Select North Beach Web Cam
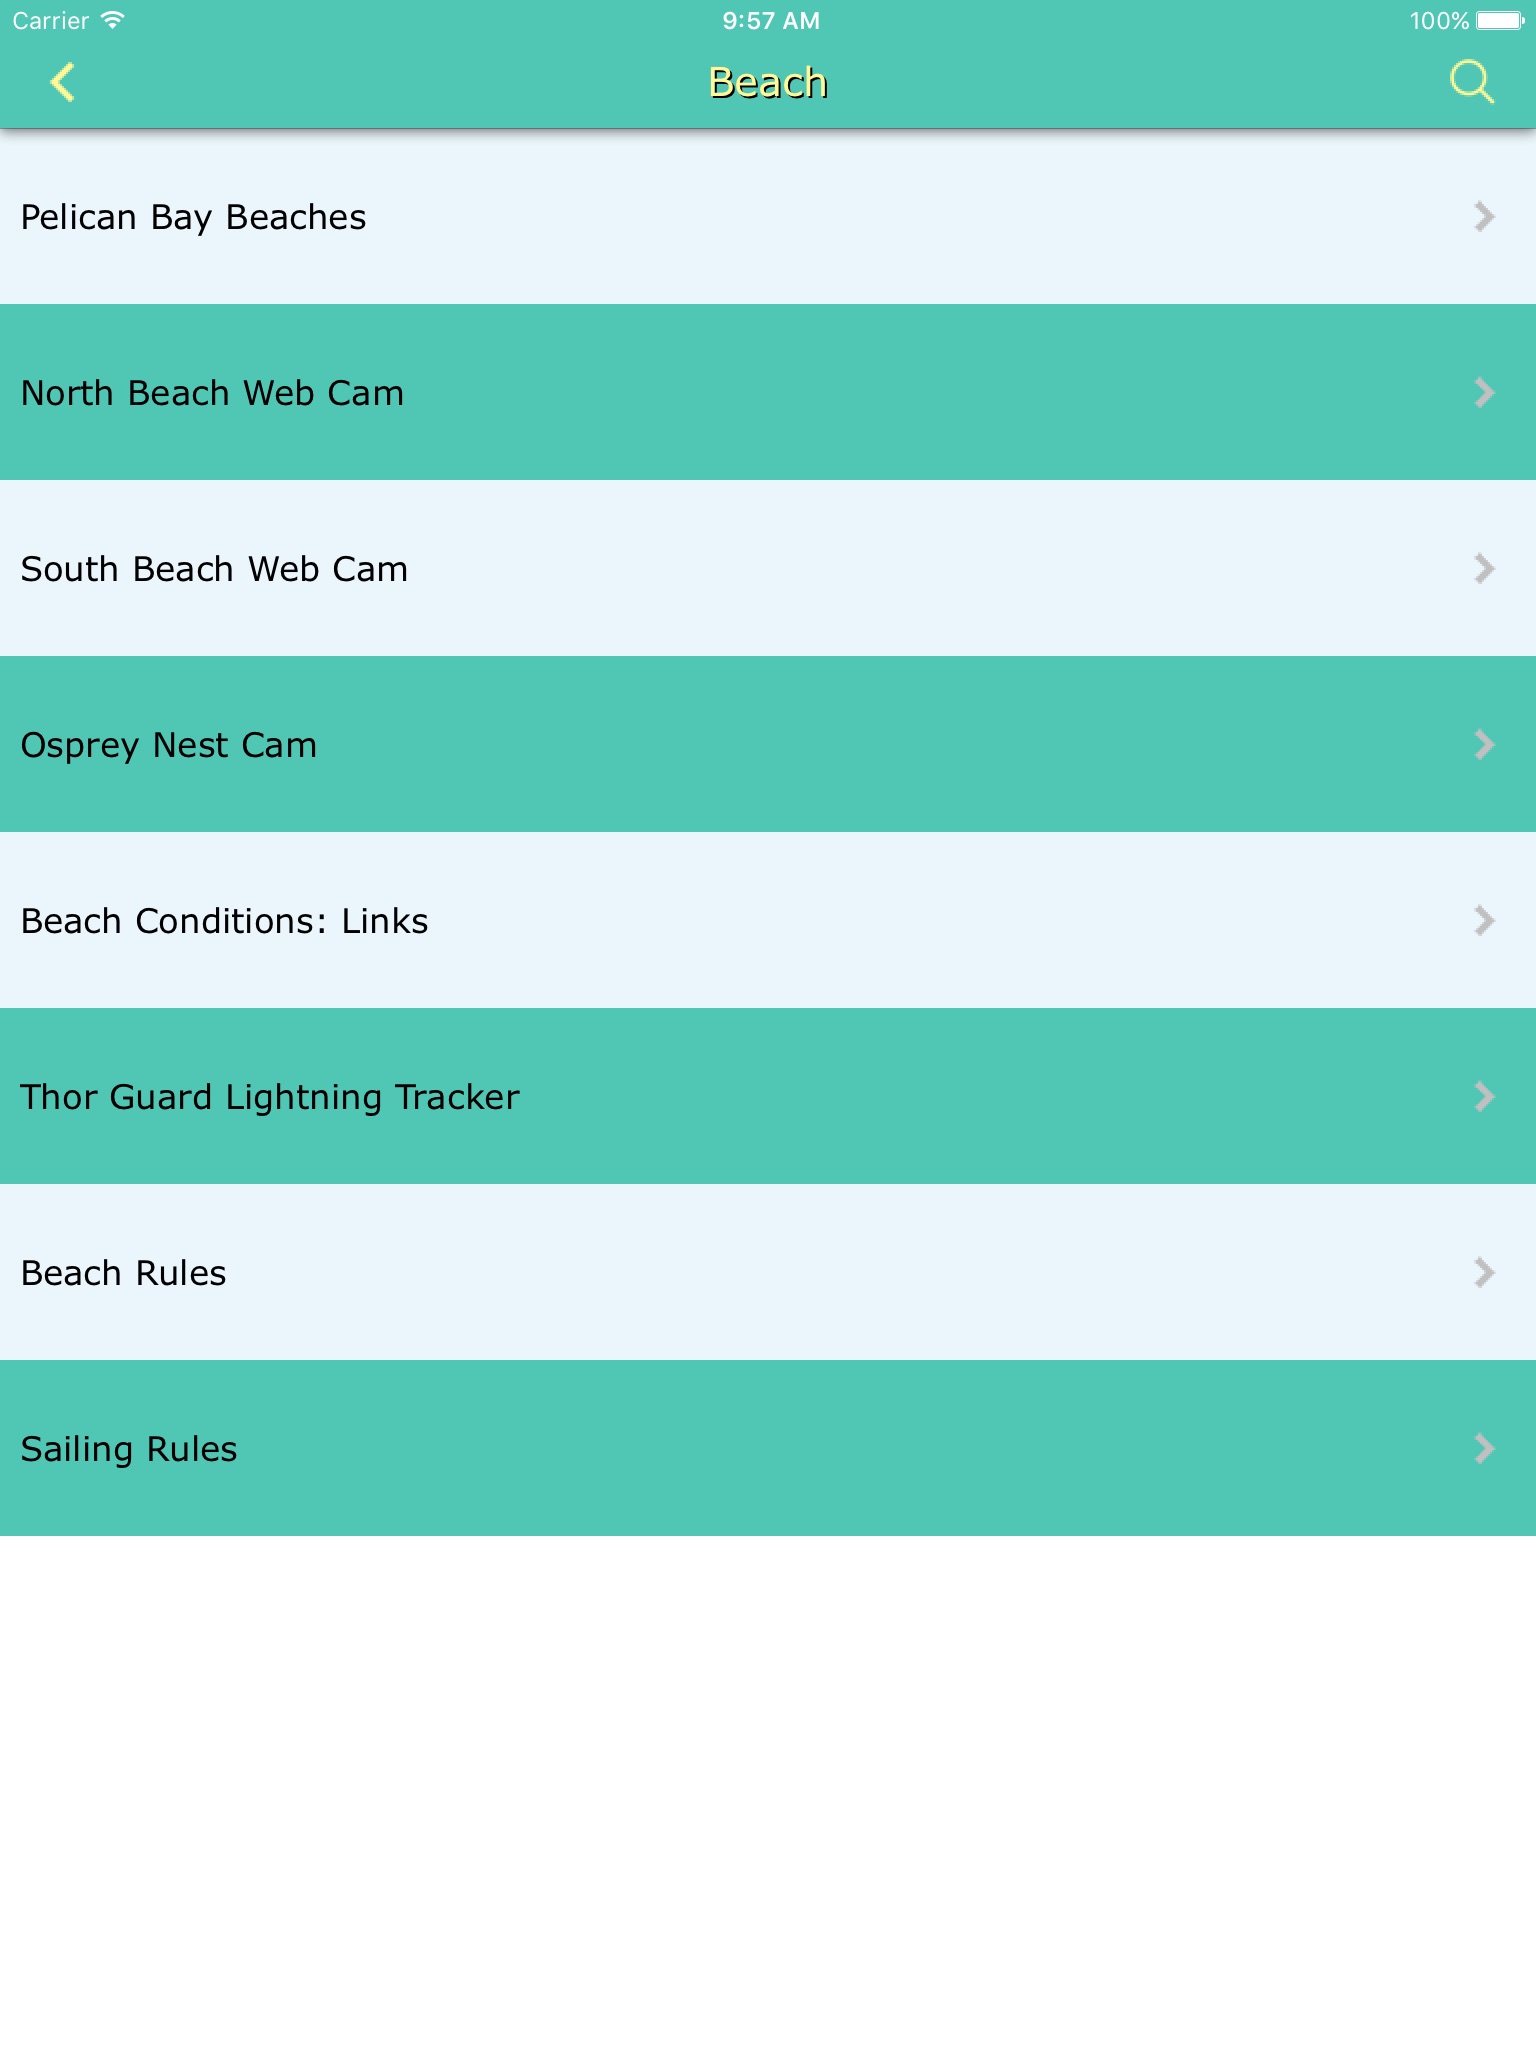This screenshot has width=1536, height=2048. click(212, 393)
